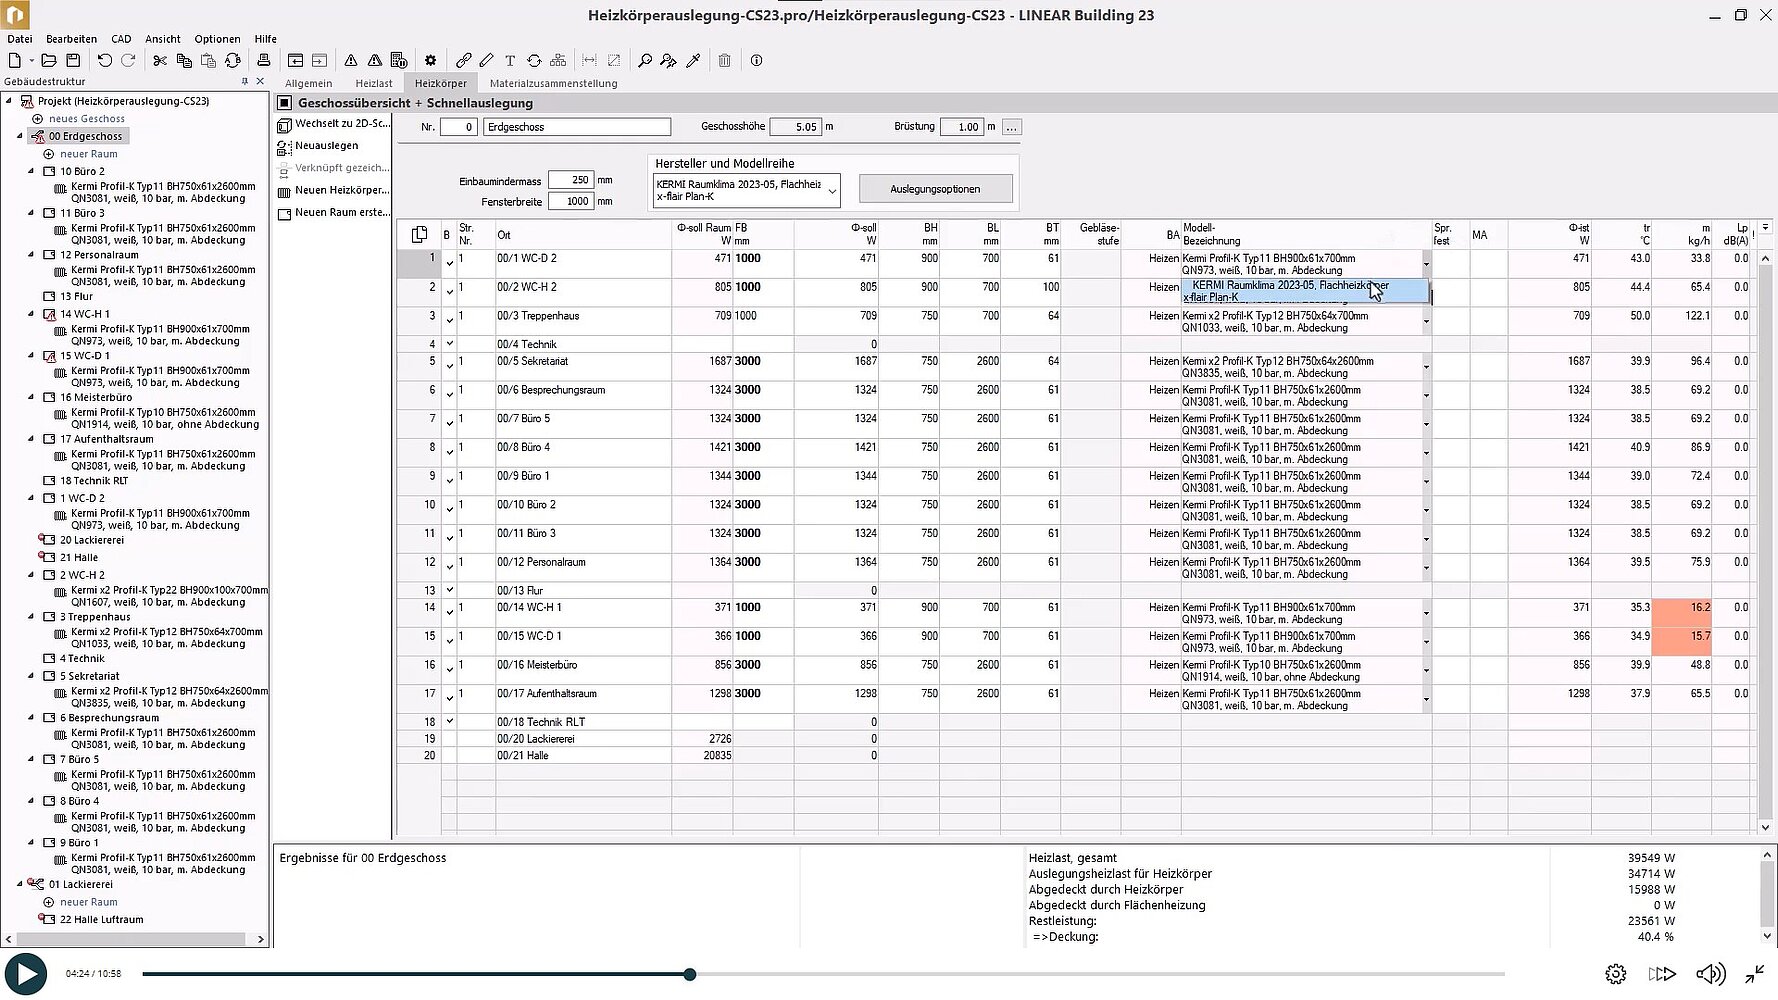Pin the Gebäudestruktur panel

[x=245, y=82]
